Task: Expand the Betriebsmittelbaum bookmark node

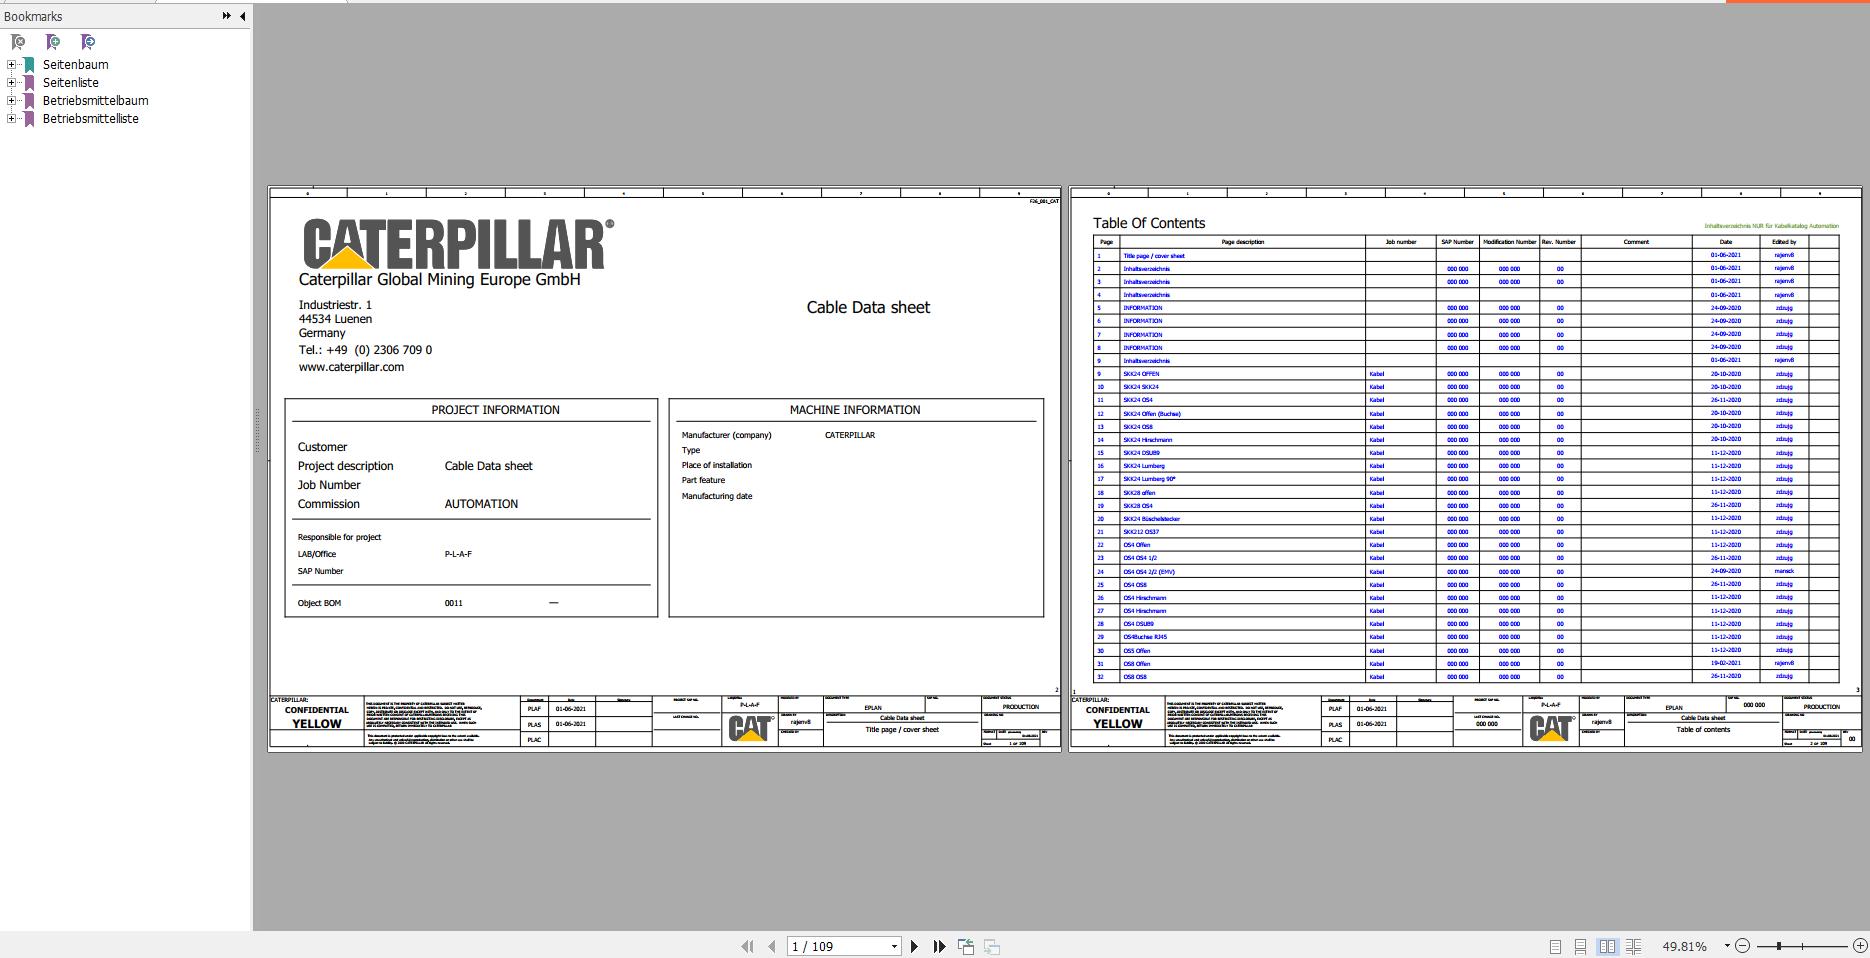Action: (12, 101)
